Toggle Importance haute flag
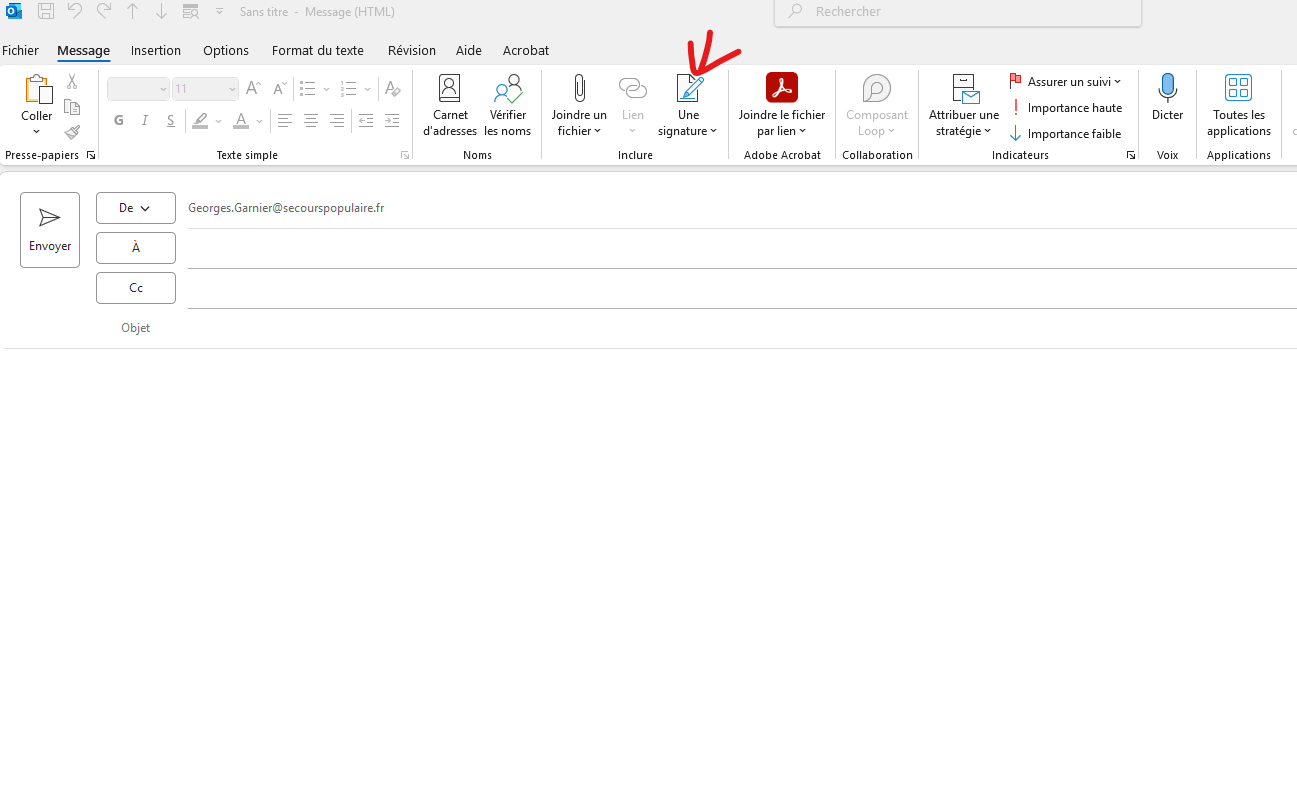This screenshot has width=1297, height=805. [1066, 108]
